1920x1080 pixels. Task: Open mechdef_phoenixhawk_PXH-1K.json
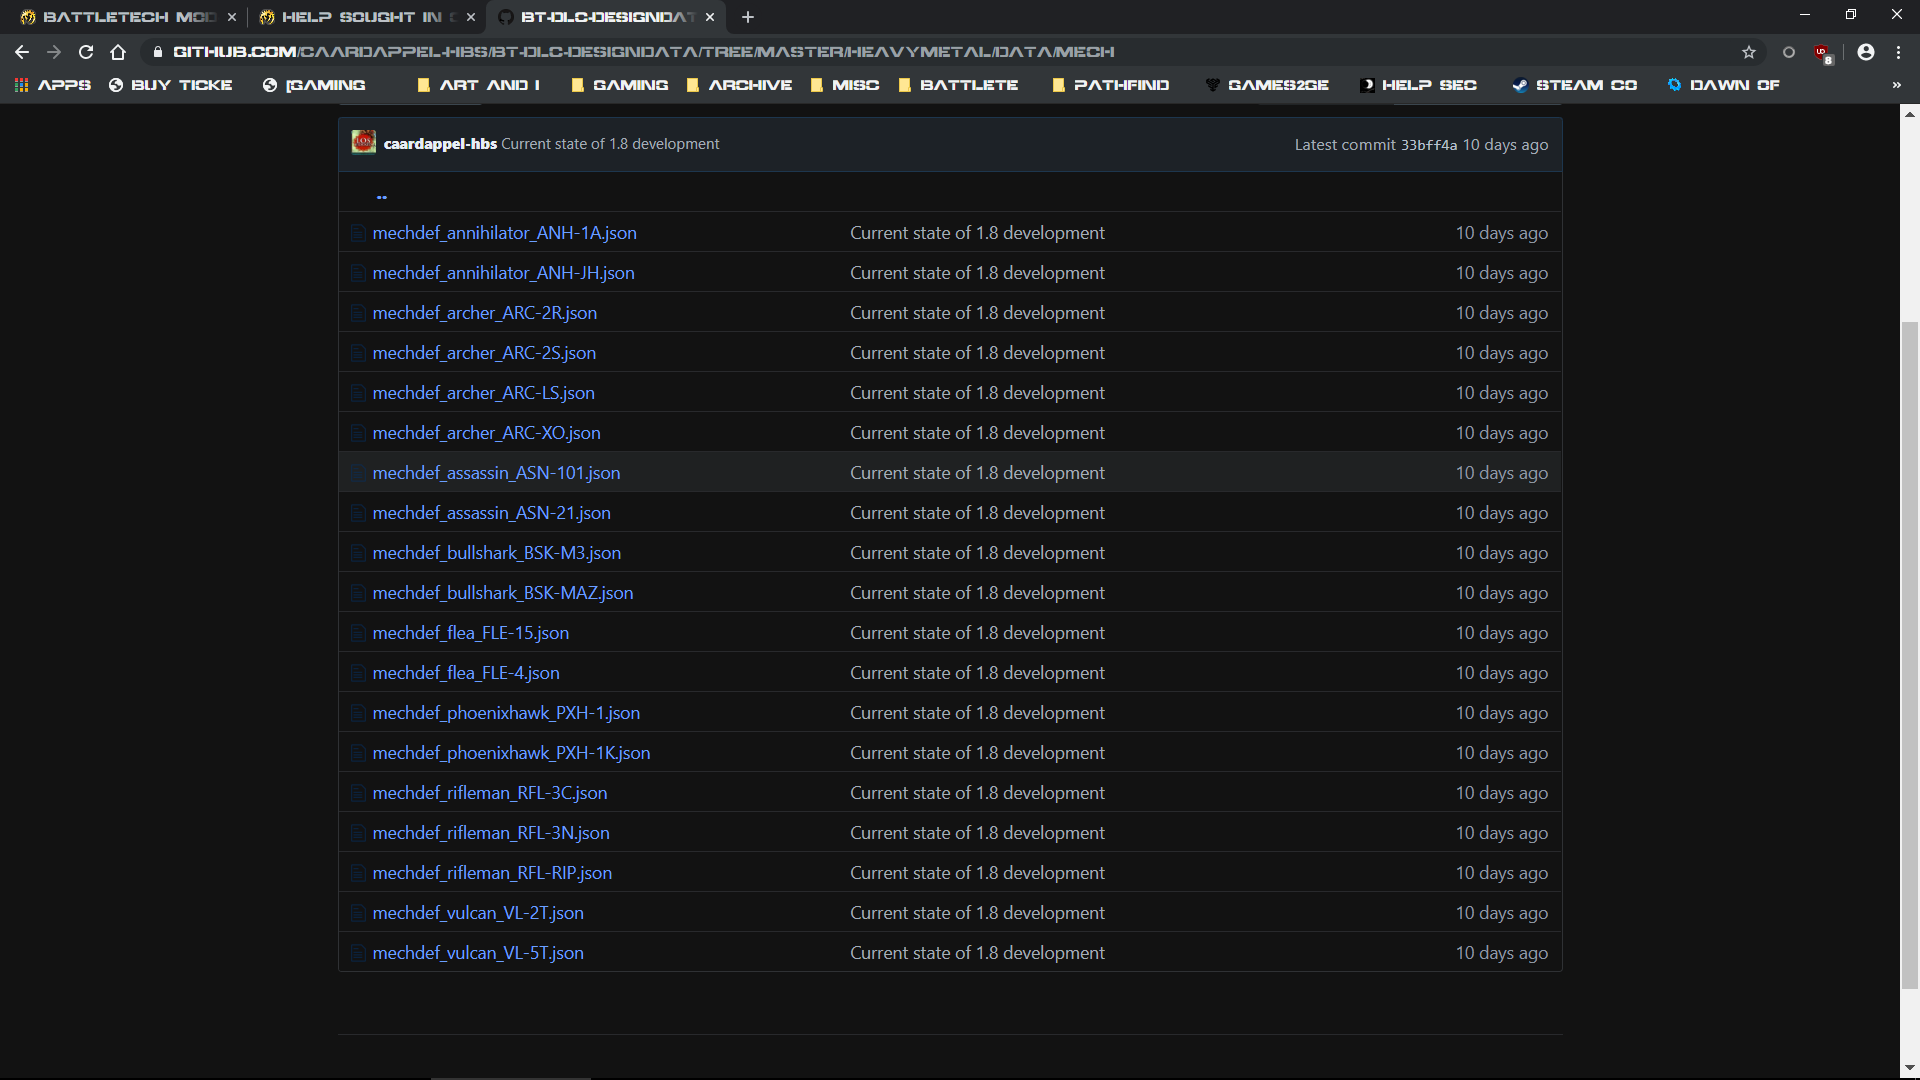point(511,753)
